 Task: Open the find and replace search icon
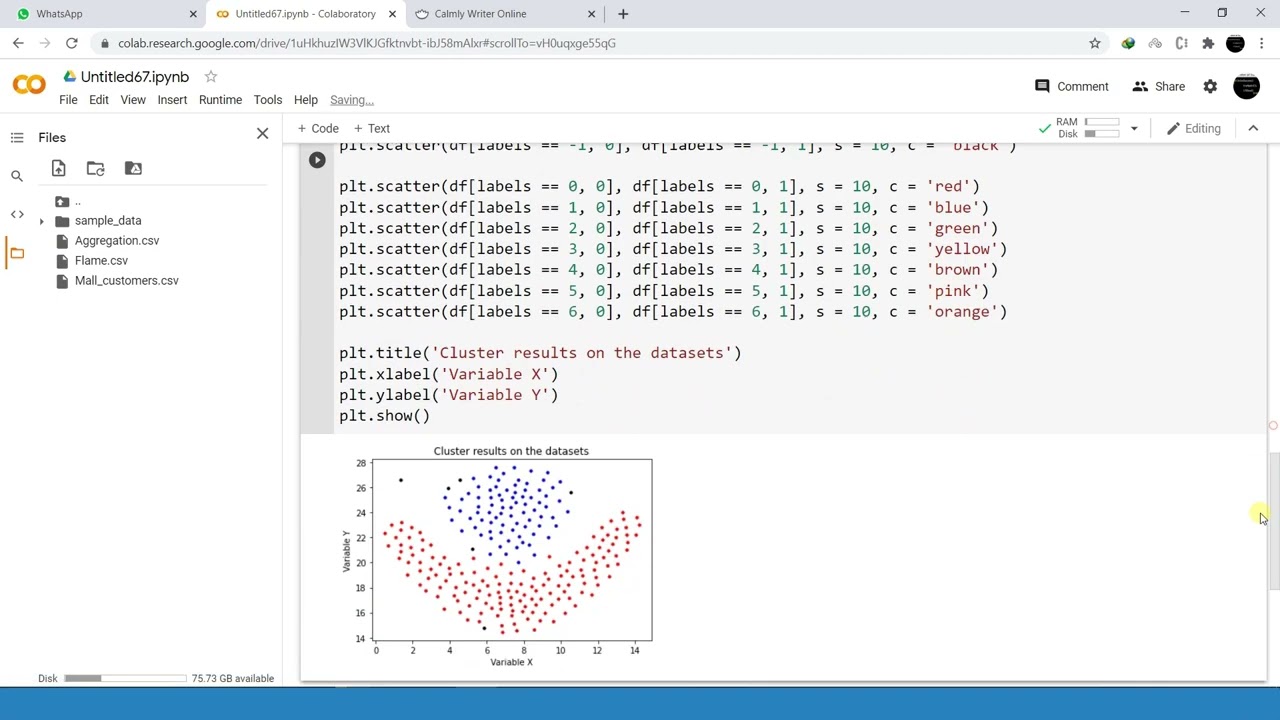point(17,176)
